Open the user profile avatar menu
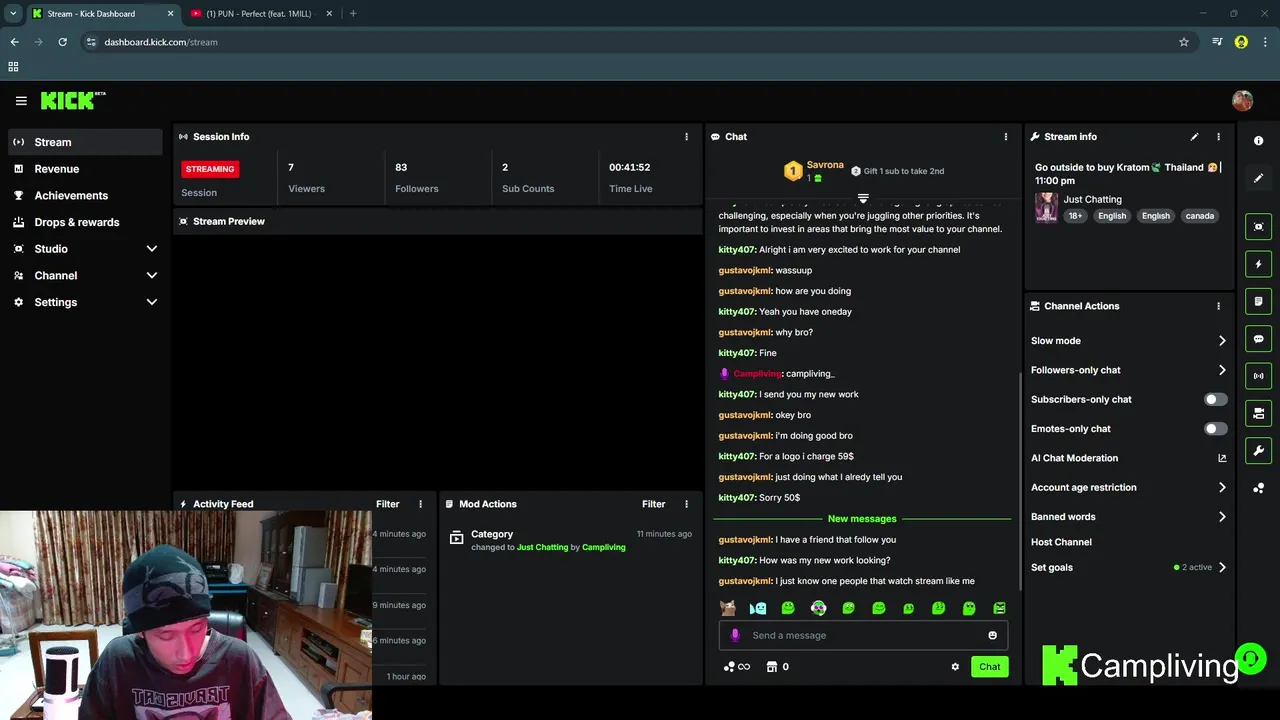This screenshot has width=1280, height=720. pos(1242,101)
